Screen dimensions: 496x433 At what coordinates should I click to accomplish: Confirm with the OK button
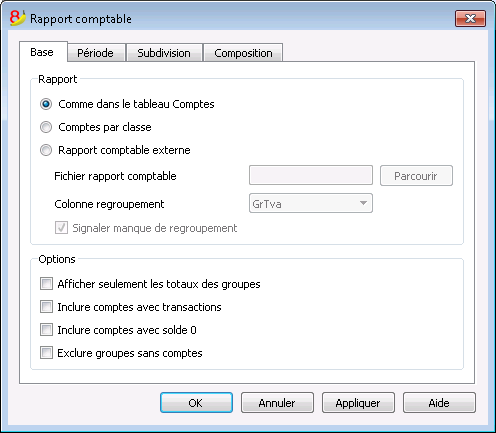click(x=196, y=403)
